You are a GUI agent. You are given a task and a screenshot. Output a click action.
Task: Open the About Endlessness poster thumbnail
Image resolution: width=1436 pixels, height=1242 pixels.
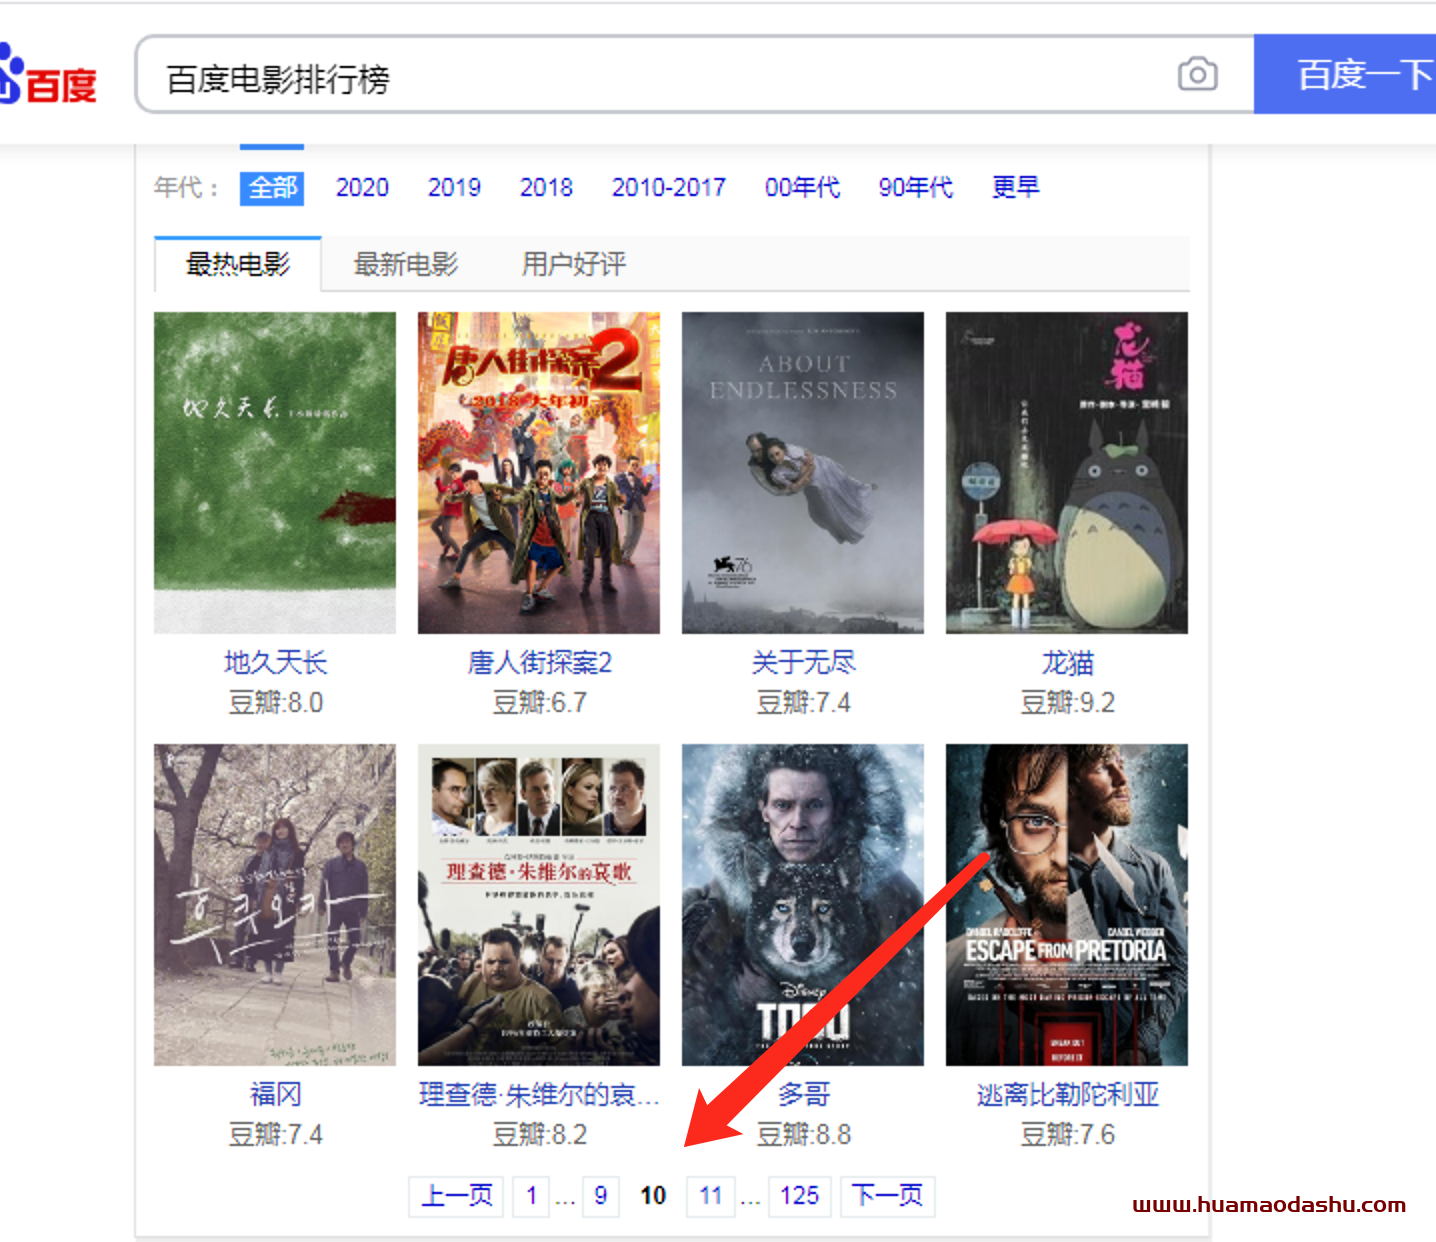tap(803, 473)
